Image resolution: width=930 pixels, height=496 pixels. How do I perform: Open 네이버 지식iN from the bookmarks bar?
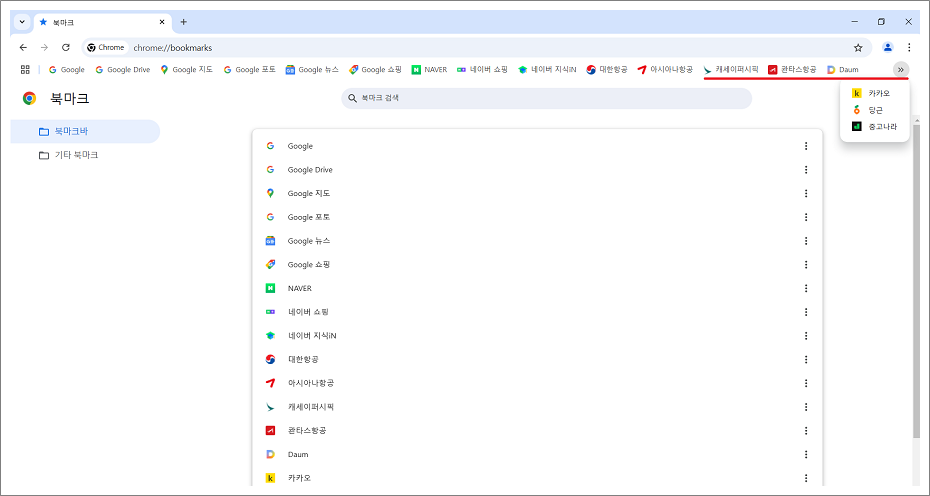pos(547,69)
